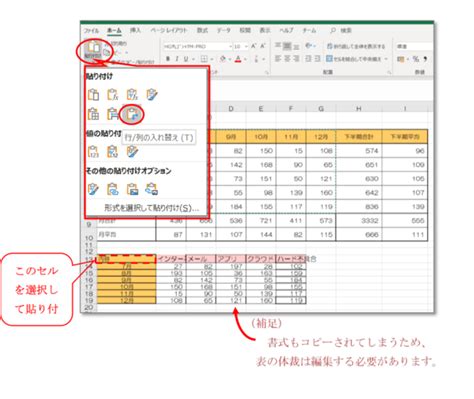
Task: Toggle Underline formatting
Action: tap(186, 59)
